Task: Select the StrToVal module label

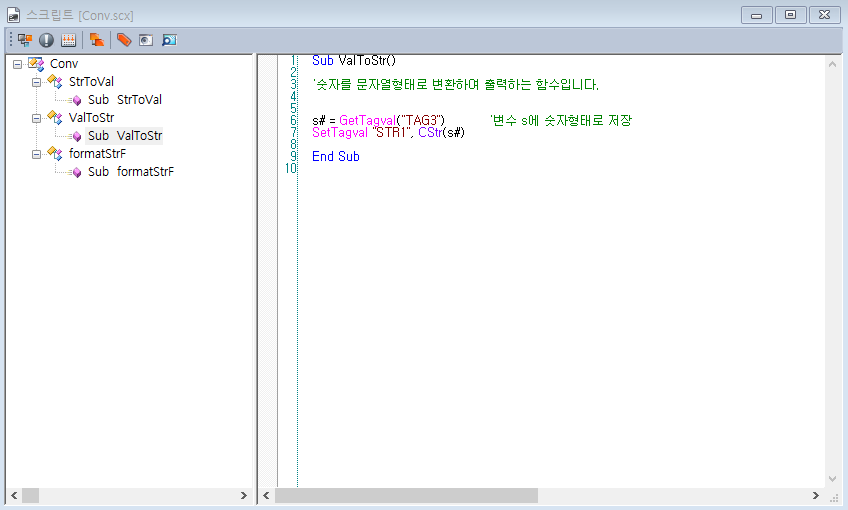Action: 91,82
